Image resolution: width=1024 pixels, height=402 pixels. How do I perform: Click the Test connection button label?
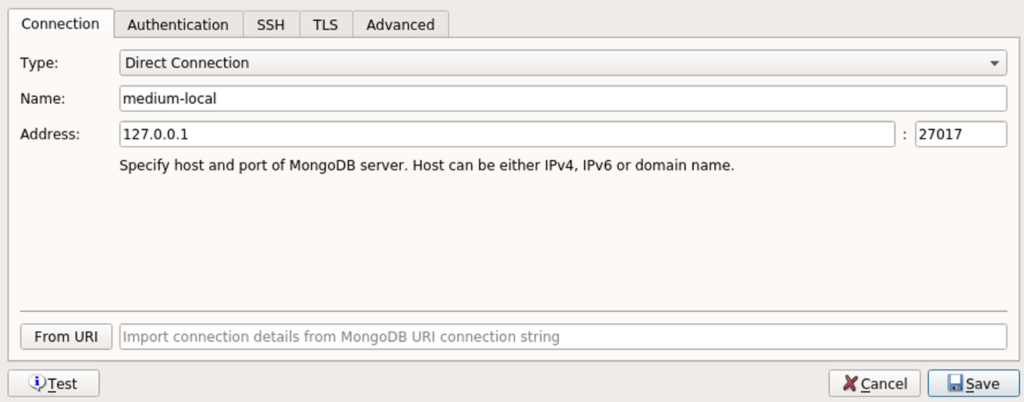(63, 384)
